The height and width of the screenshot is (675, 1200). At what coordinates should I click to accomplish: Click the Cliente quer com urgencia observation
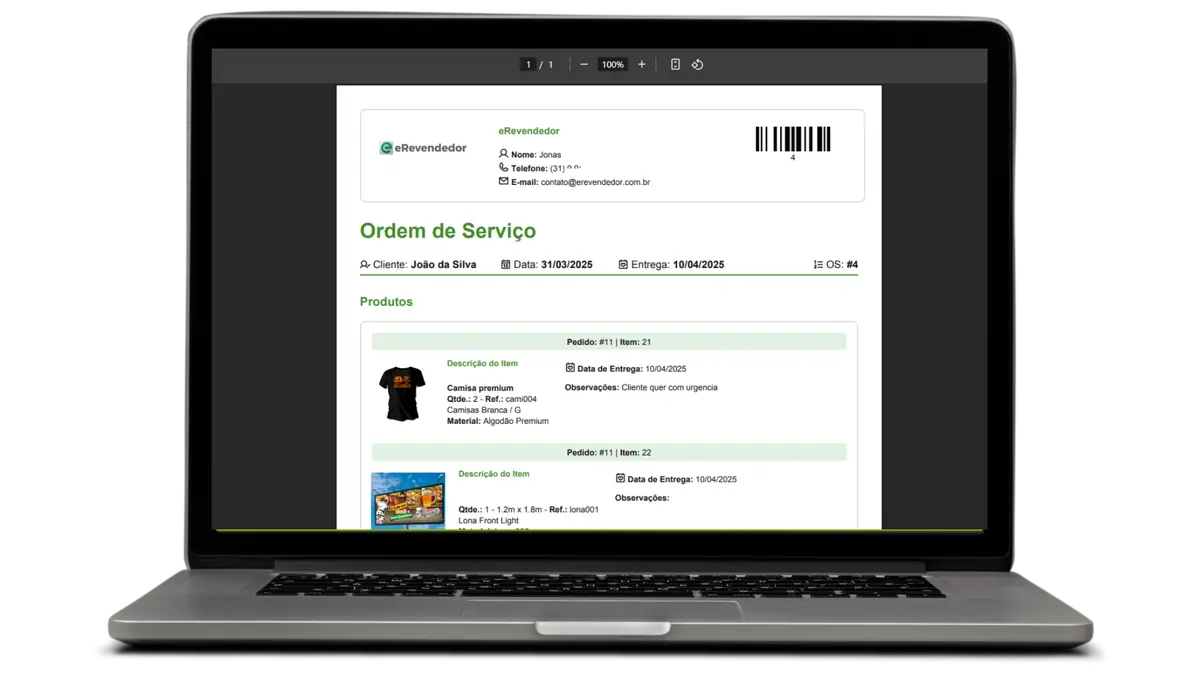tap(669, 387)
